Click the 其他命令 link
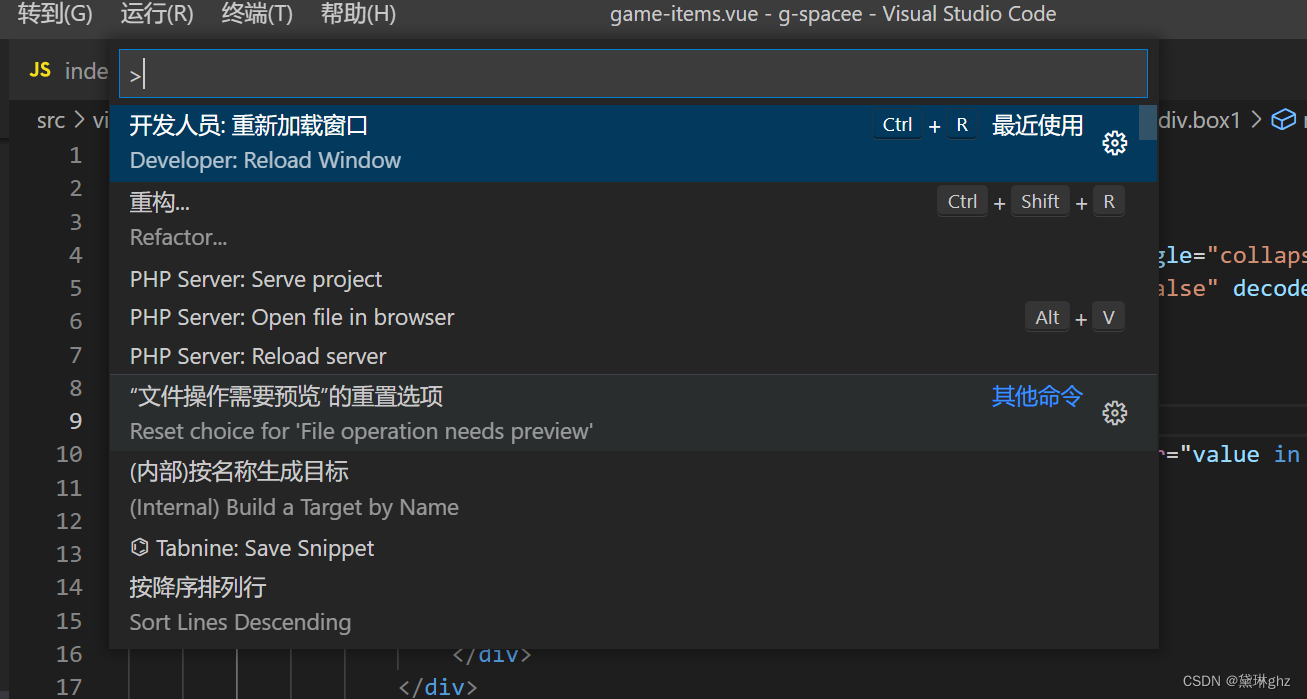This screenshot has height=699, width=1307. pos(1037,396)
